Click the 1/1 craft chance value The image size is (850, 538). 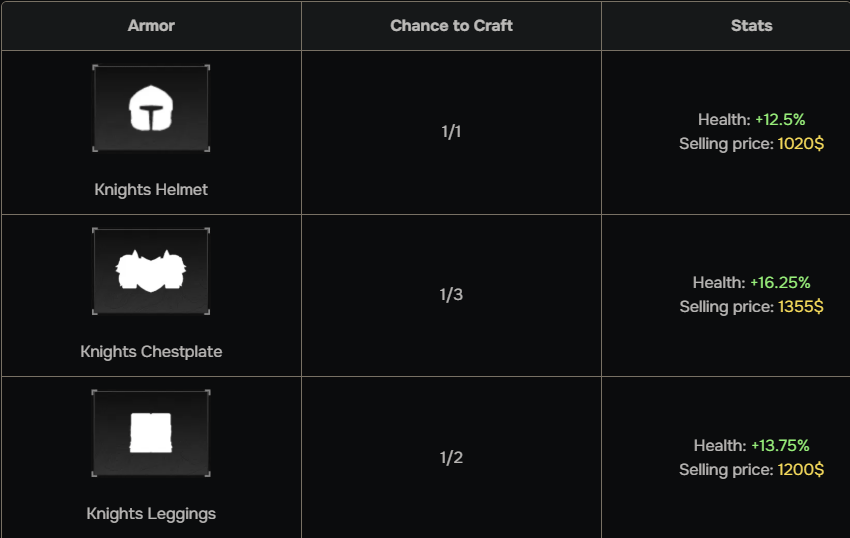[451, 132]
